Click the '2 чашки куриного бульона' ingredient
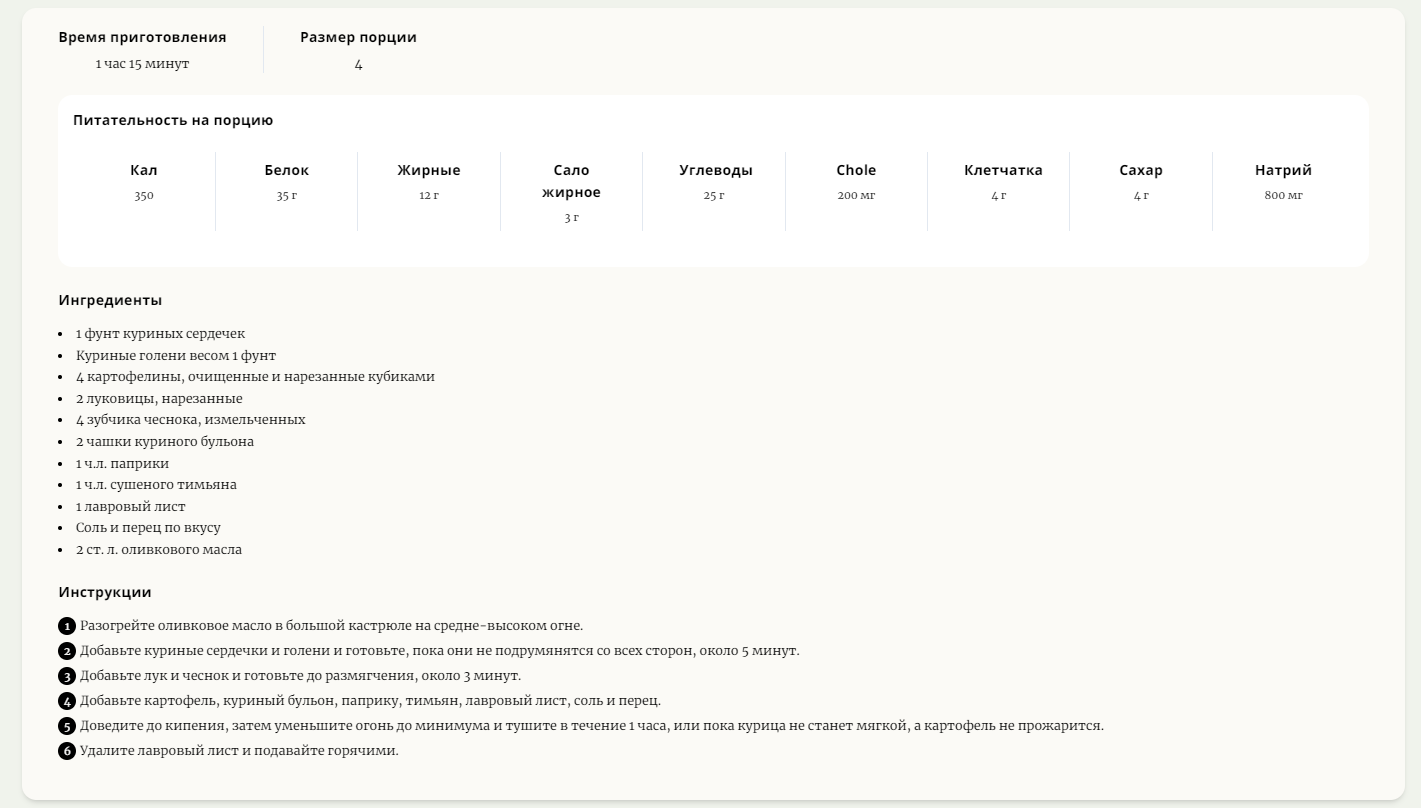The width and height of the screenshot is (1421, 808). click(x=165, y=442)
